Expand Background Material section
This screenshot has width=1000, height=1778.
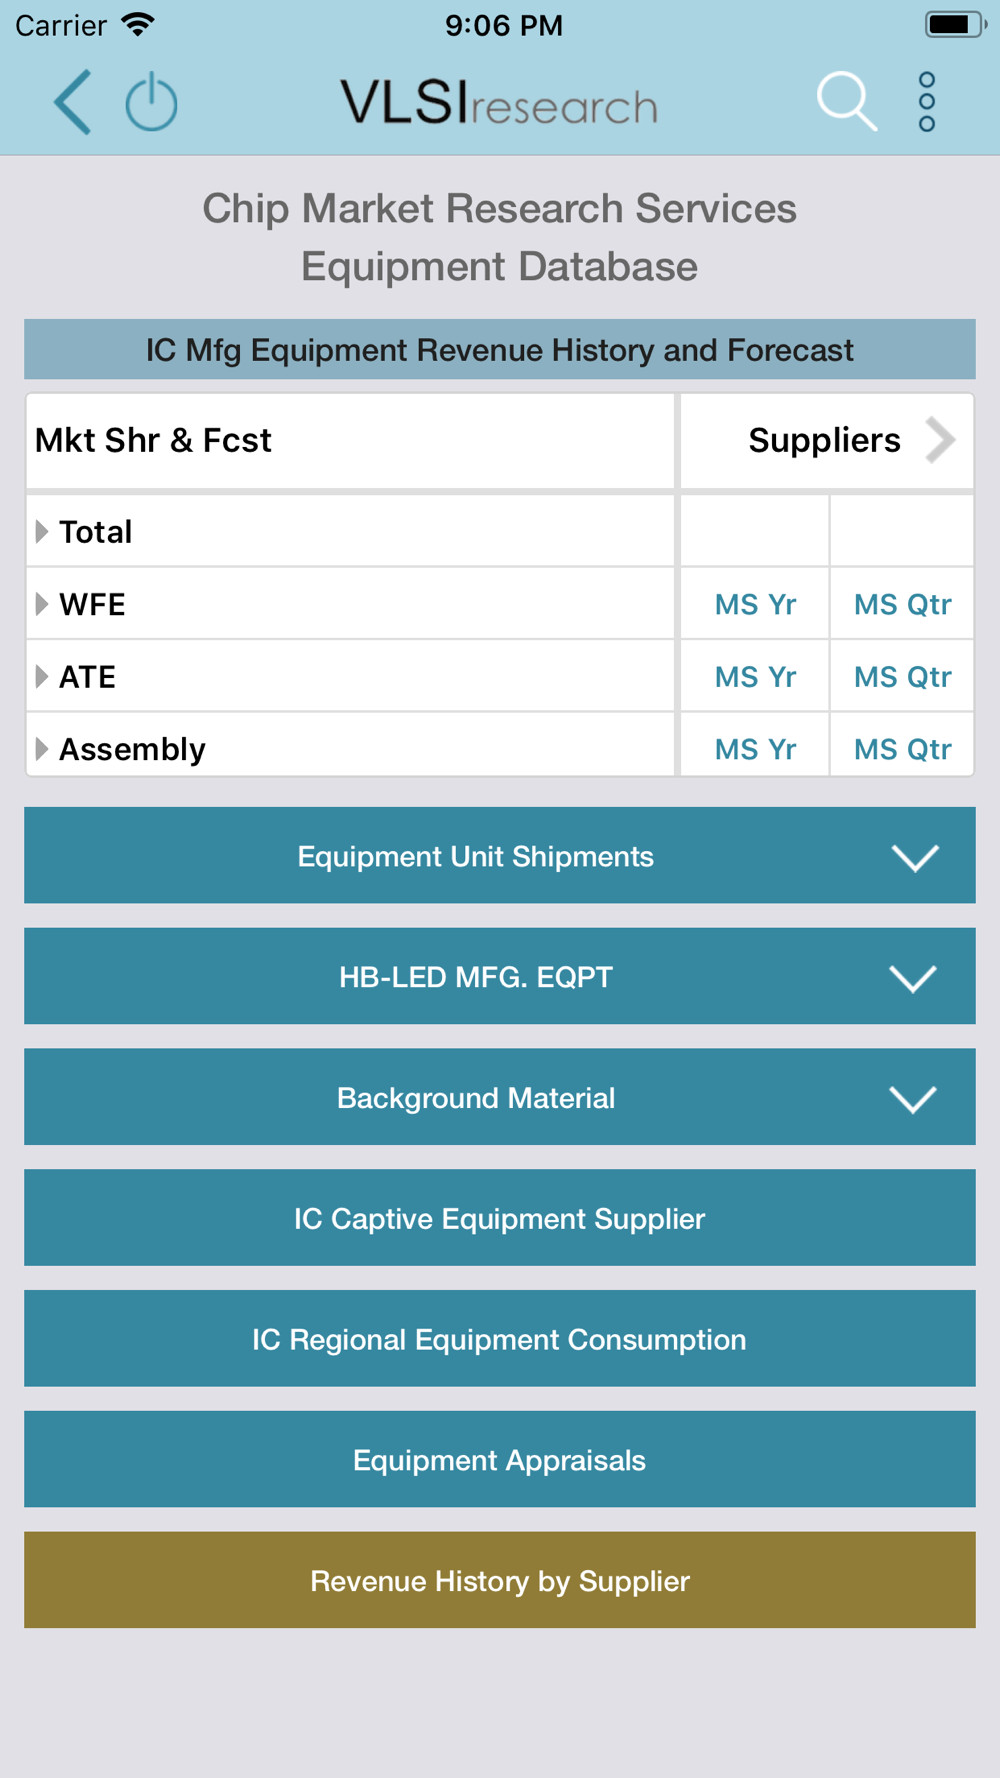500,1097
